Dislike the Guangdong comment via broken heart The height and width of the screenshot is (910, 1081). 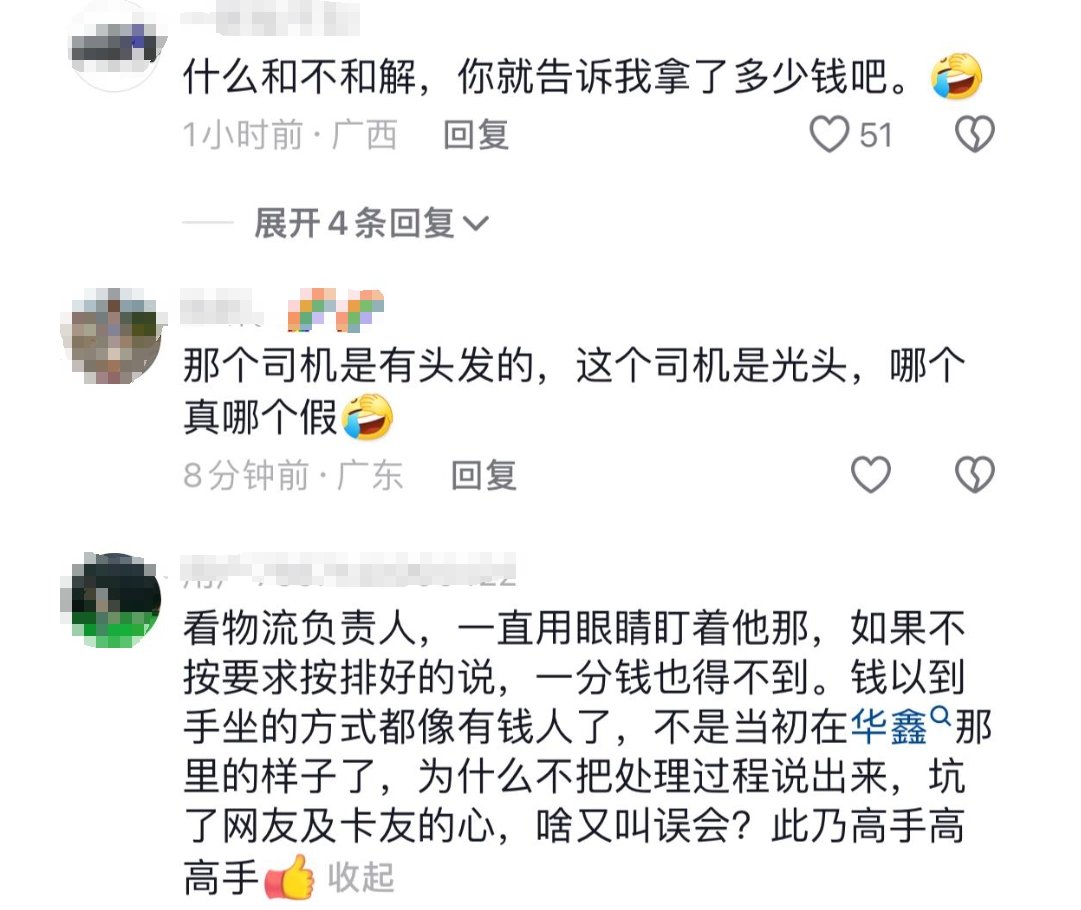(974, 474)
